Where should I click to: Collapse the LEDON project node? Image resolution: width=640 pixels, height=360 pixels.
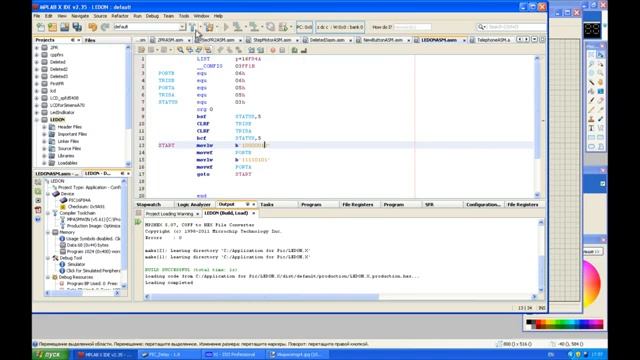(37, 120)
